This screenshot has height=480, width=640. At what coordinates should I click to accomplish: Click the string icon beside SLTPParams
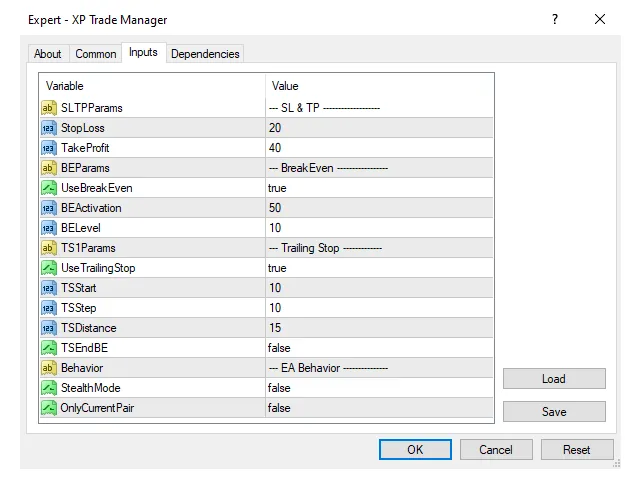pyautogui.click(x=48, y=108)
